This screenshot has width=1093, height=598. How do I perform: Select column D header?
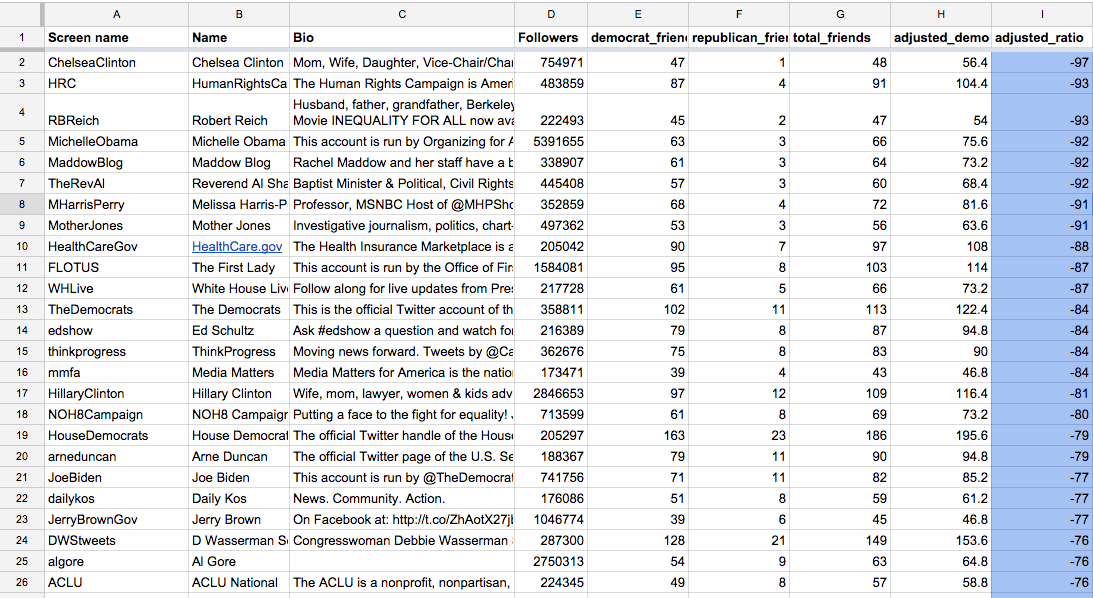(551, 14)
